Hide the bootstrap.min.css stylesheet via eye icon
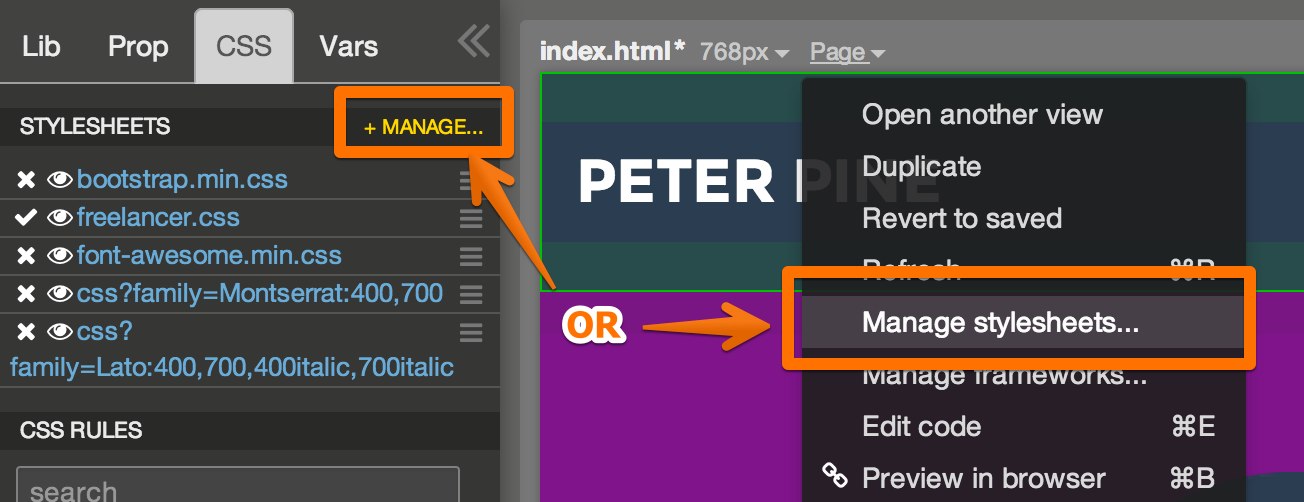 60,180
